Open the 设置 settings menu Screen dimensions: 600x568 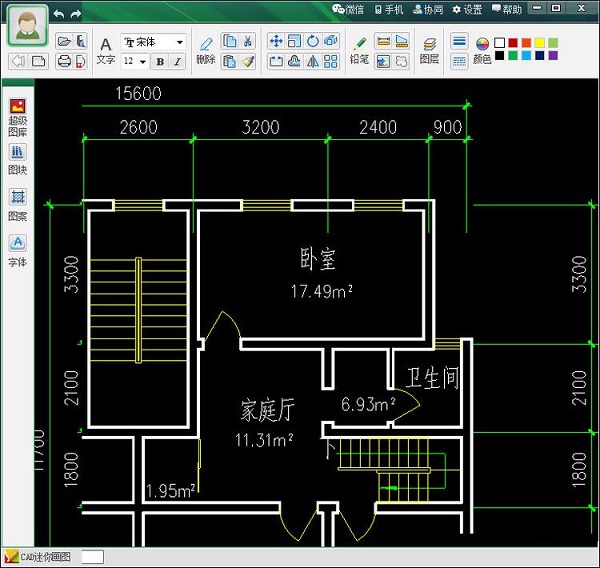467,9
